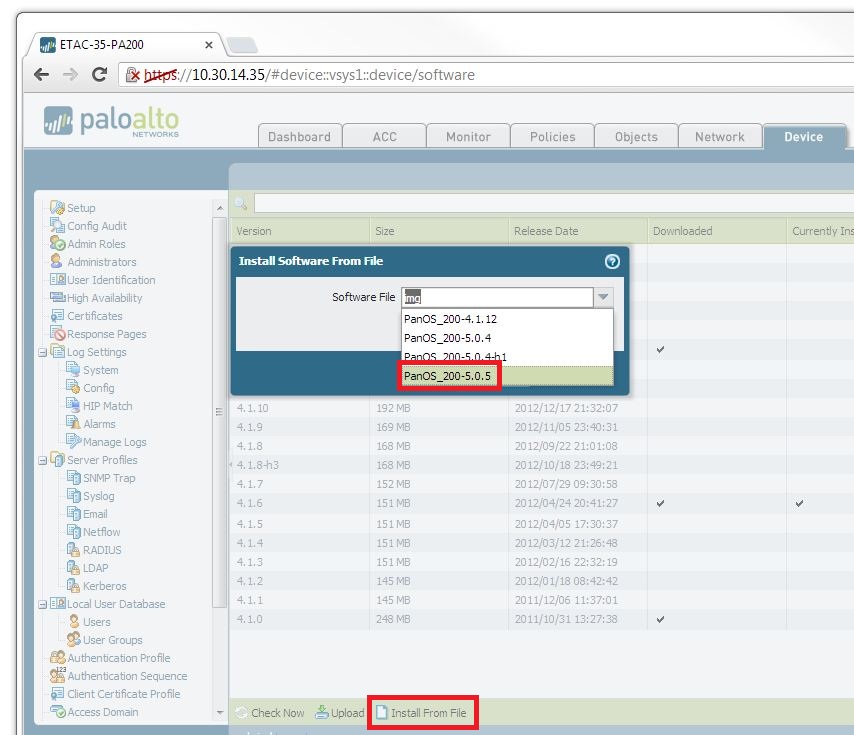Click the Config Audit icon
Viewport: 854px width, 735px height.
coord(57,225)
